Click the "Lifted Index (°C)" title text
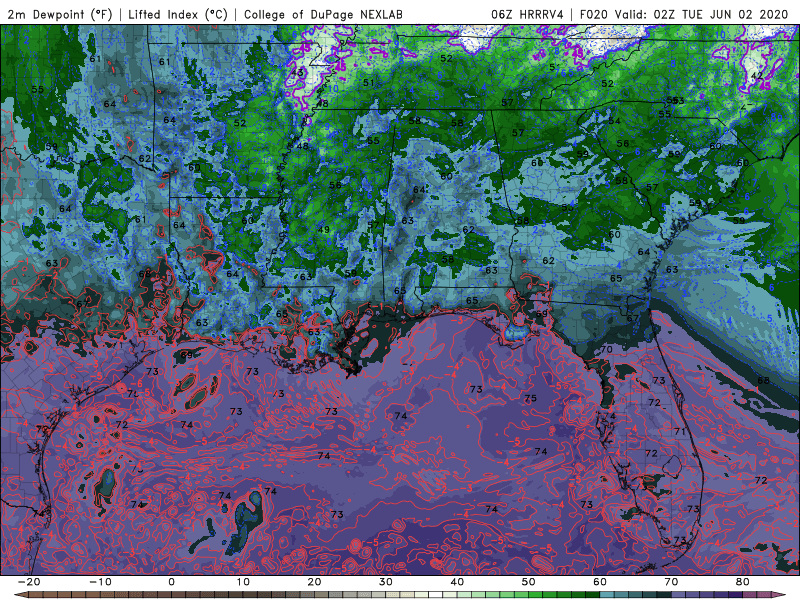Image resolution: width=800 pixels, height=600 pixels. tap(178, 14)
